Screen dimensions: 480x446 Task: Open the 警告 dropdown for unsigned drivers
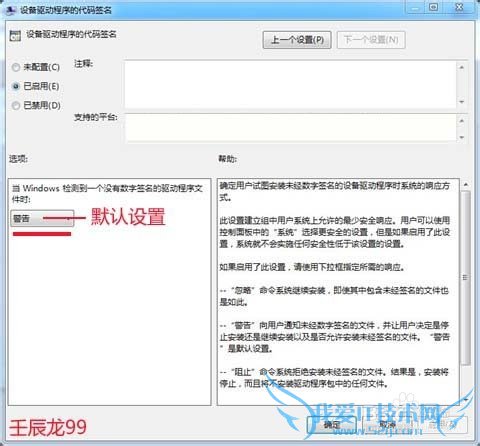(x=42, y=219)
